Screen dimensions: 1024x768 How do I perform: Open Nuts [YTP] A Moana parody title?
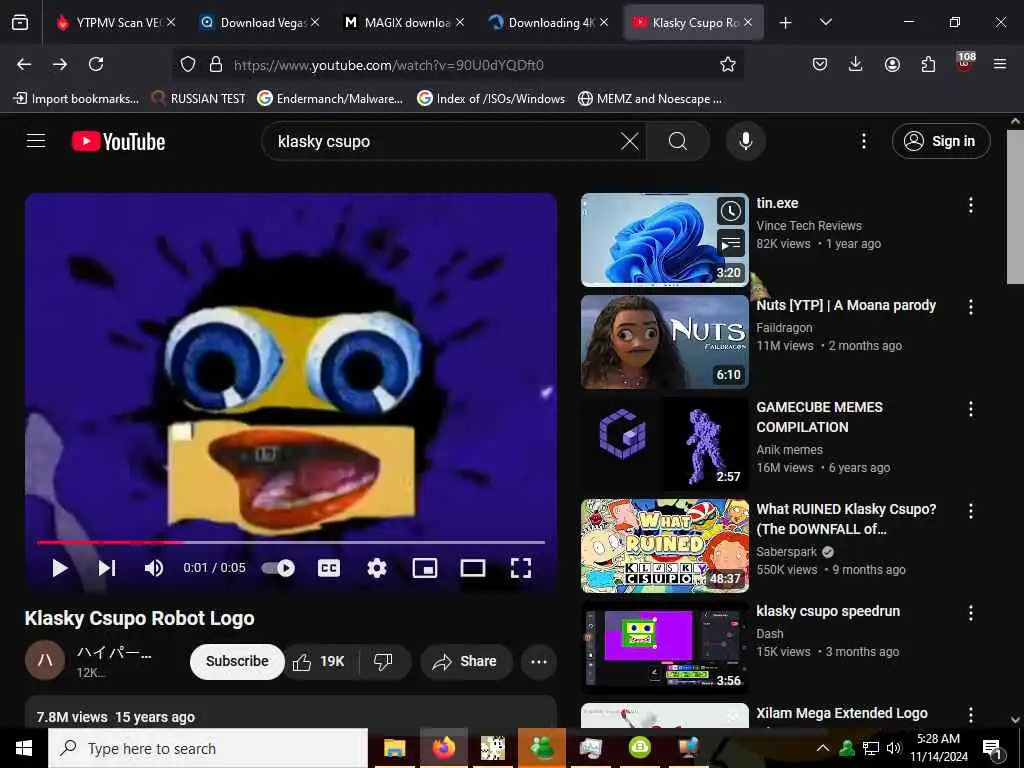point(846,305)
